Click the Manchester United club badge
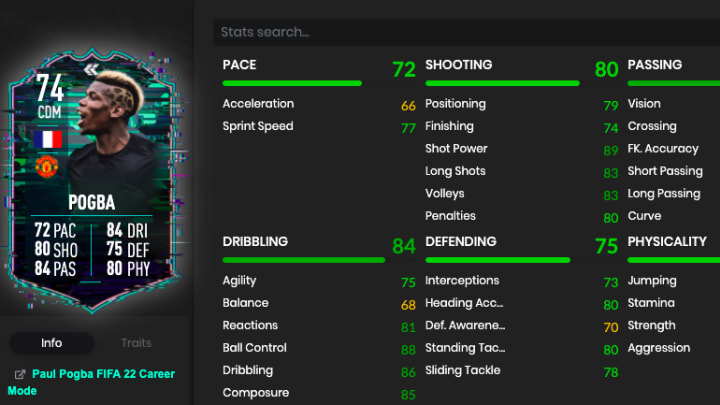Screen dimensions: 720x405 (x=47, y=166)
